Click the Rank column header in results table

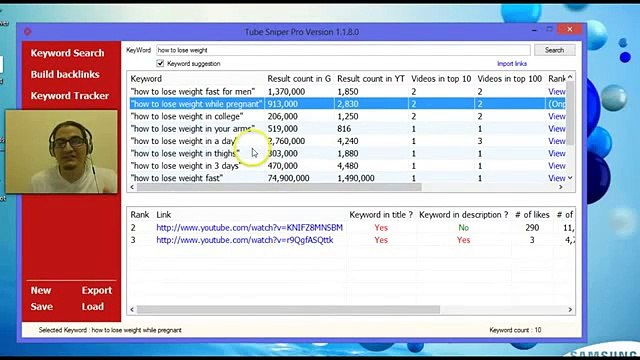click(x=140, y=215)
